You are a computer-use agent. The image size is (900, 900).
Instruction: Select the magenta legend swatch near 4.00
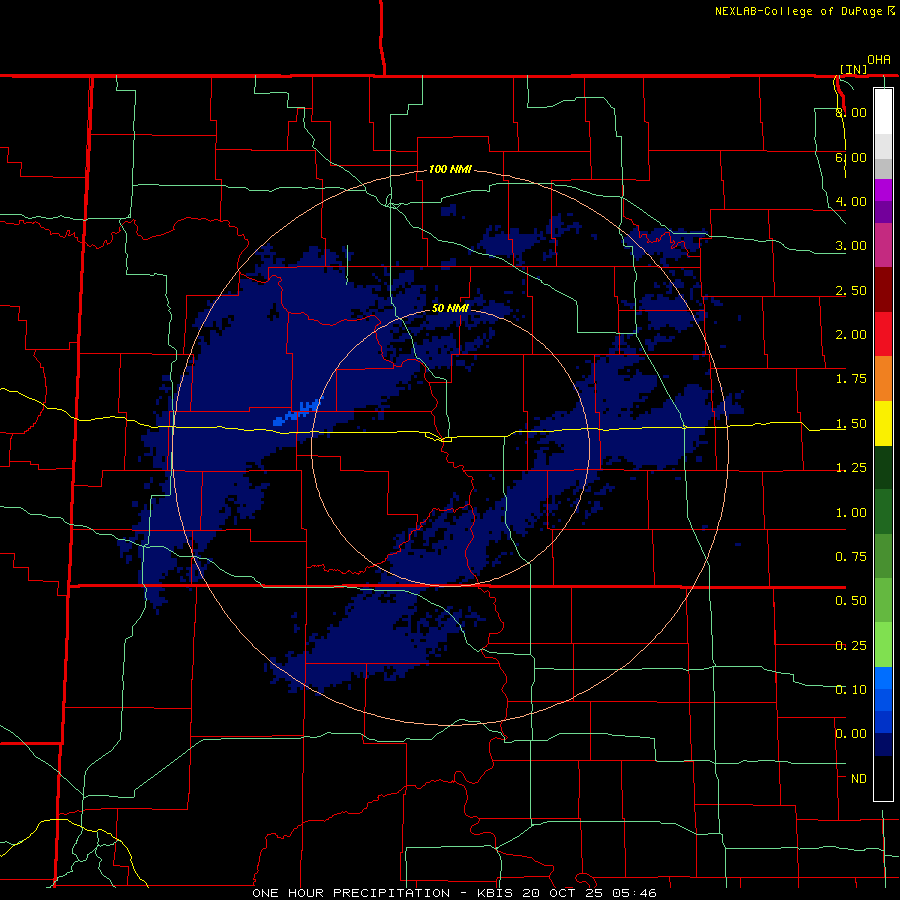[x=883, y=190]
